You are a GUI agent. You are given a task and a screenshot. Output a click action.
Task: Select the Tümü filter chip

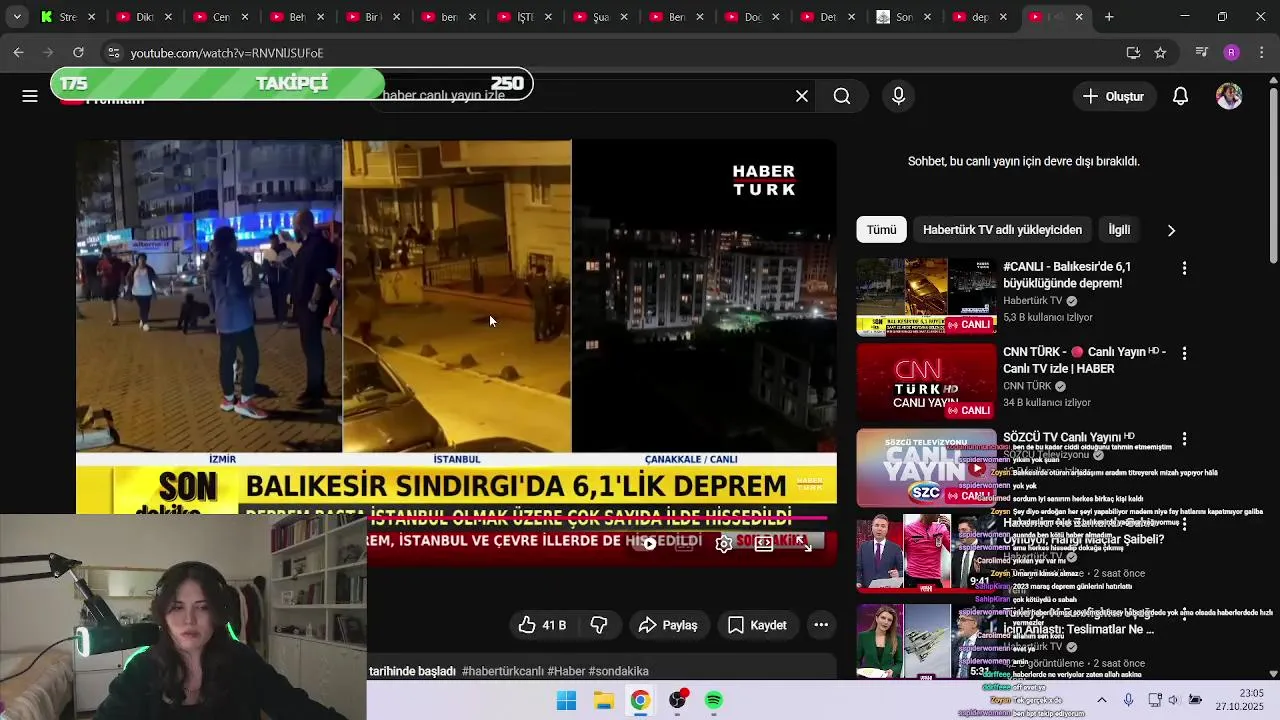pos(881,230)
